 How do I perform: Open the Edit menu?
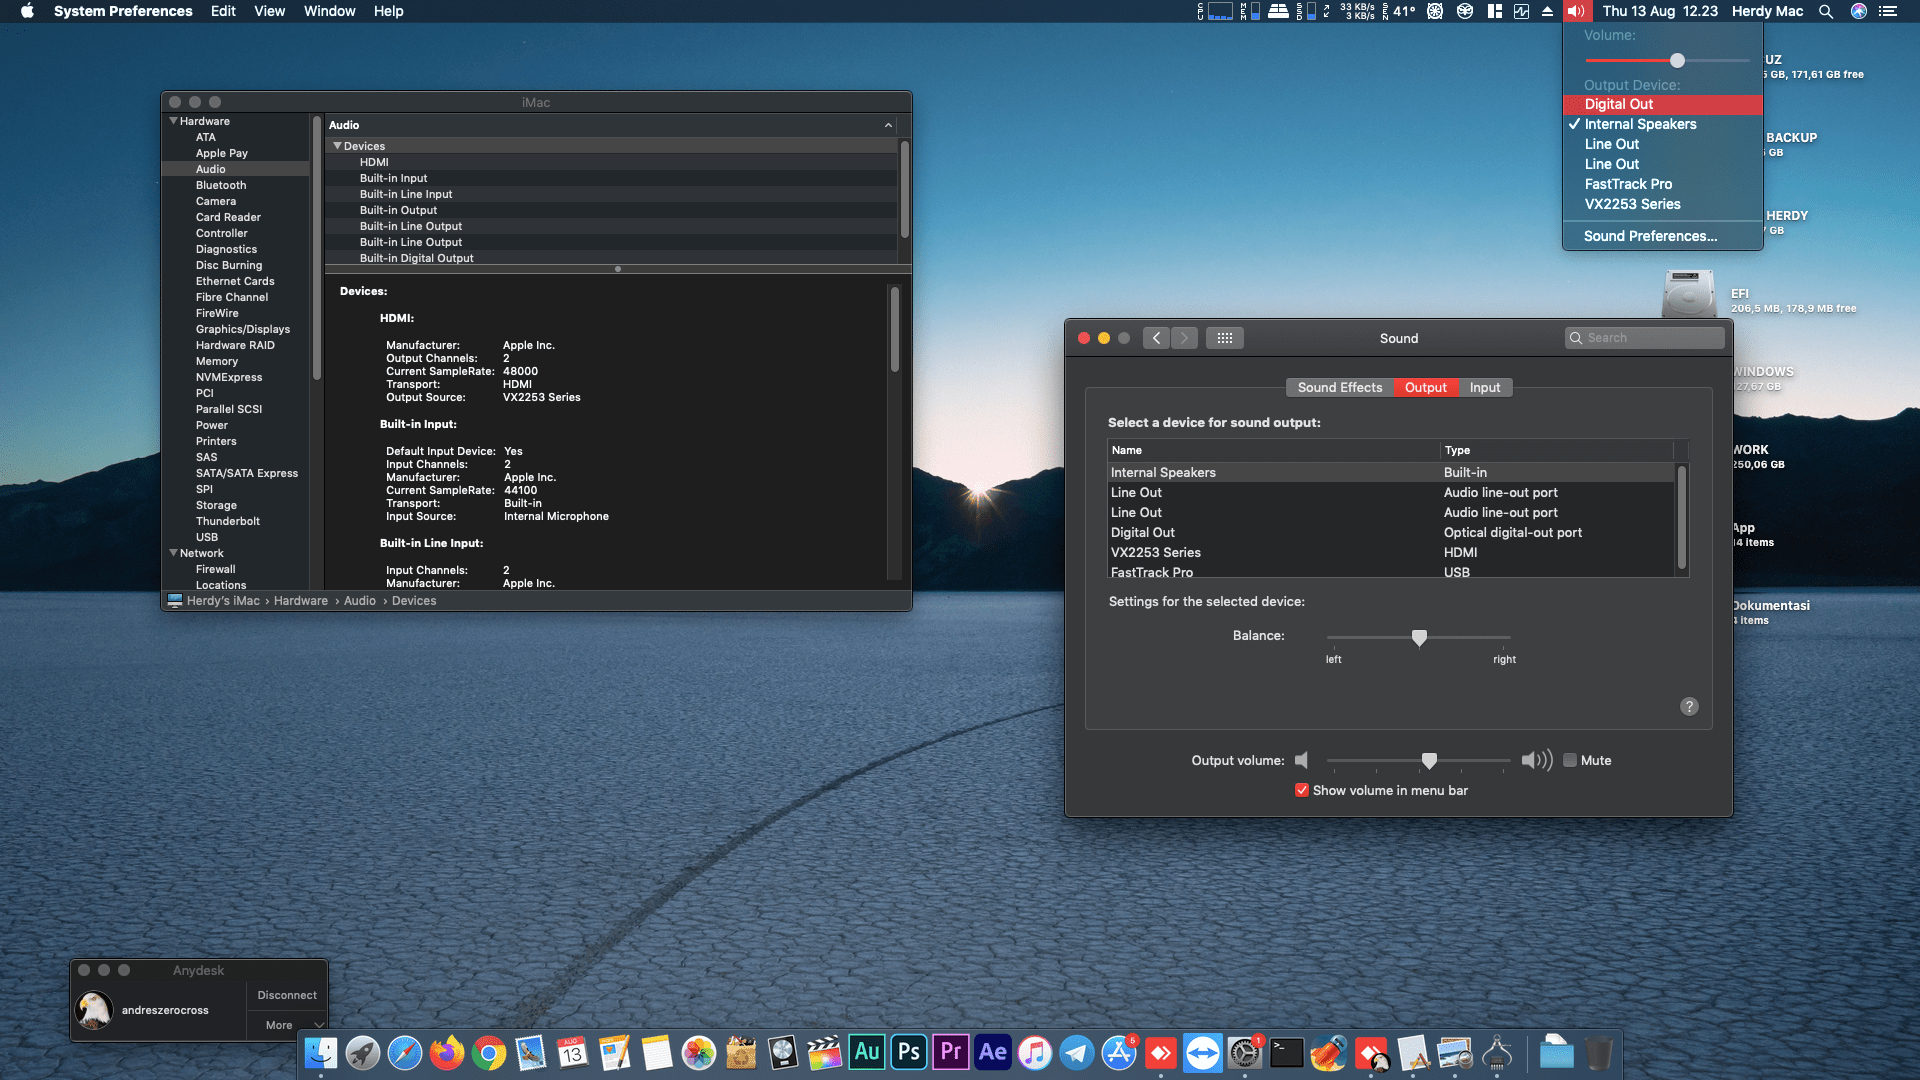pos(223,11)
